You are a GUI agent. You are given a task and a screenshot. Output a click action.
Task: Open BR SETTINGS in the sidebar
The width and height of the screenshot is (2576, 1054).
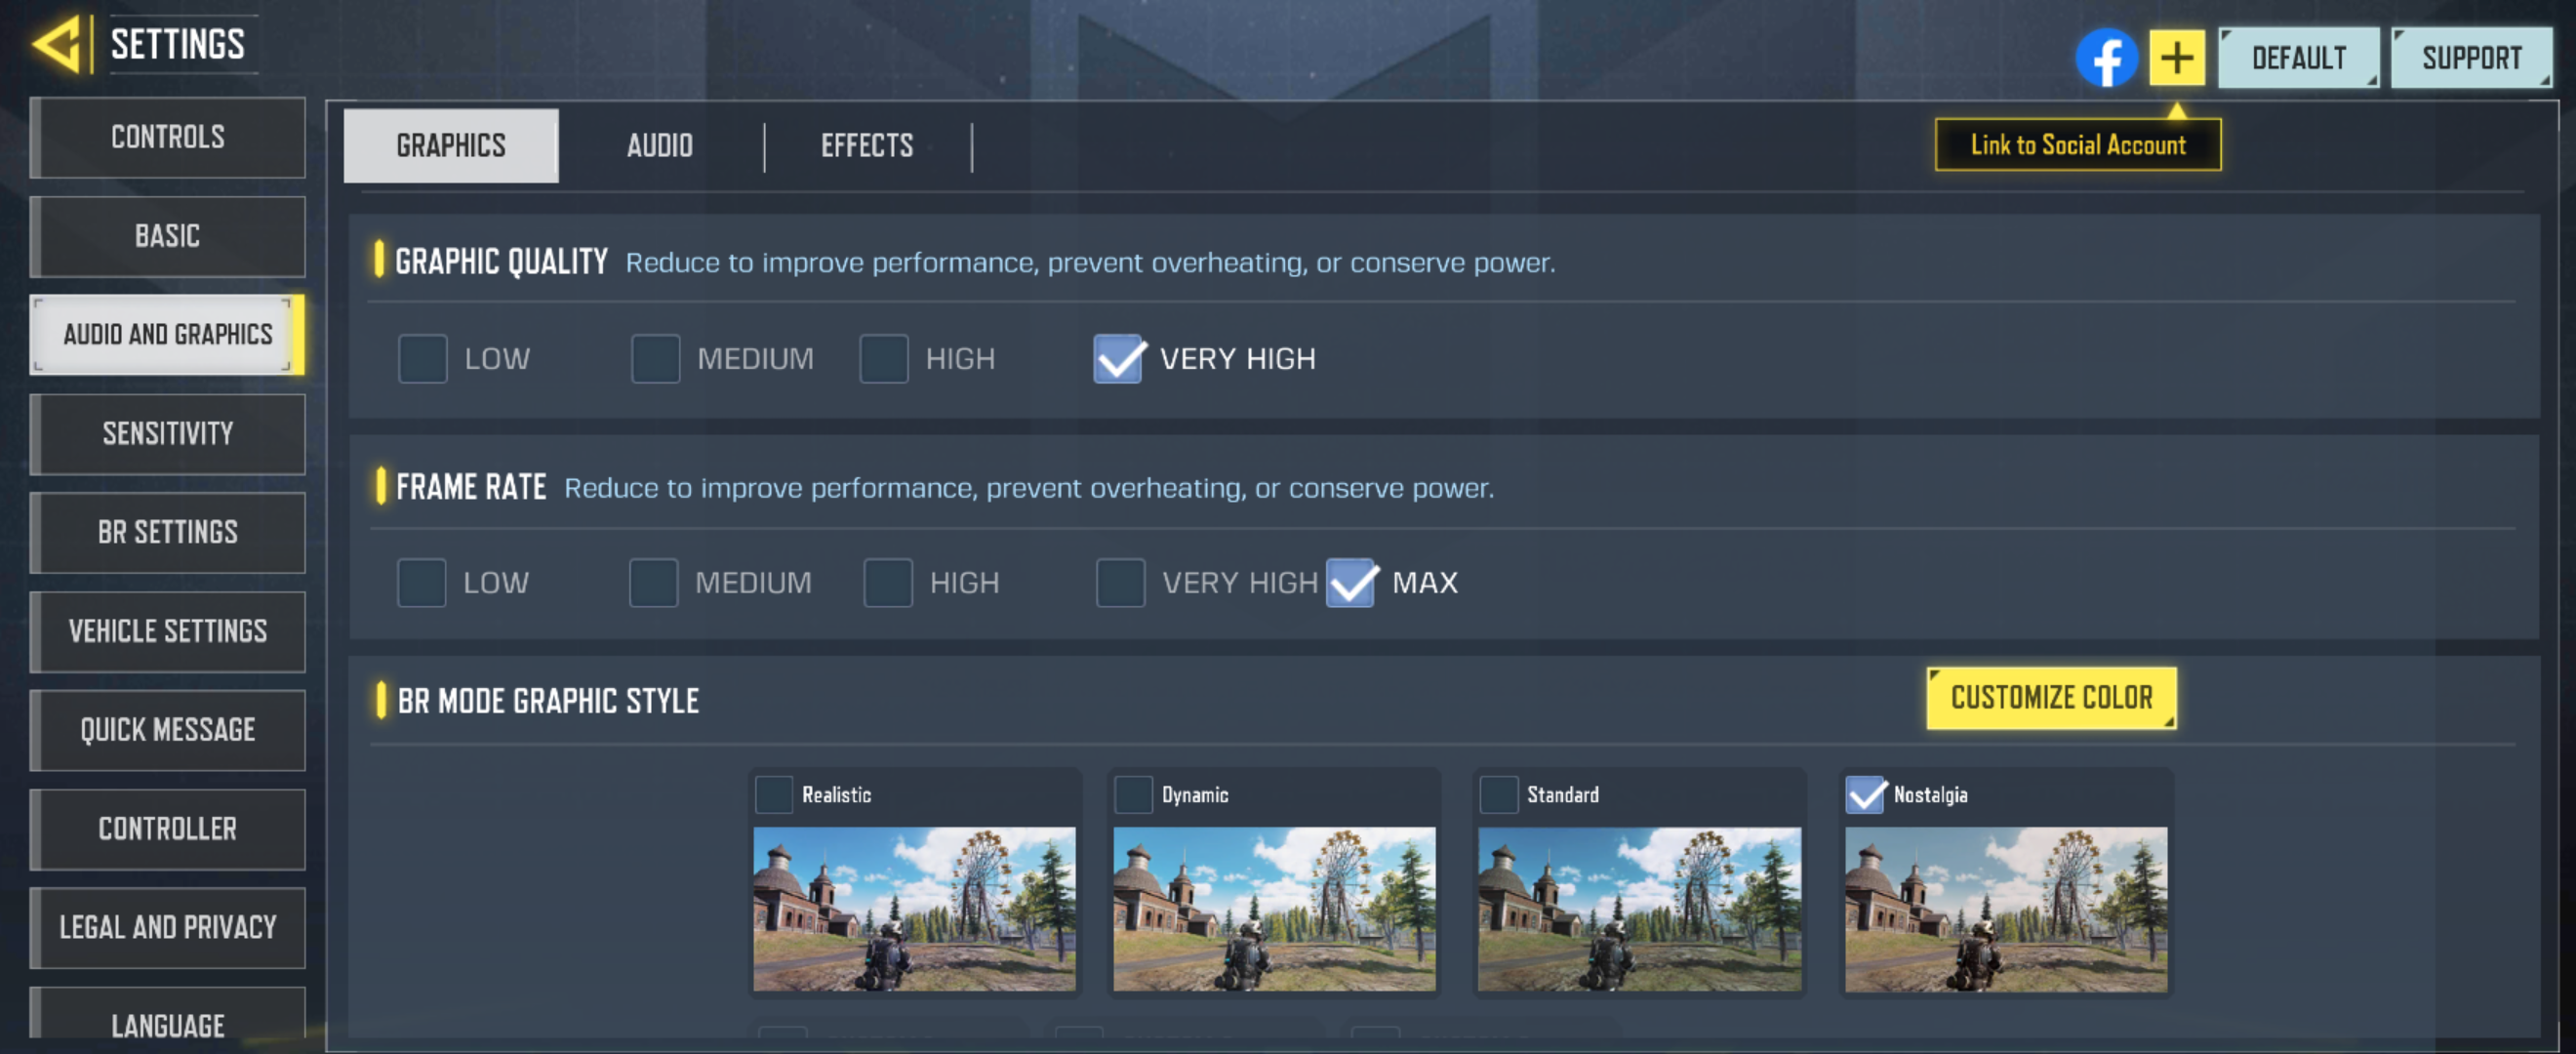[x=167, y=532]
